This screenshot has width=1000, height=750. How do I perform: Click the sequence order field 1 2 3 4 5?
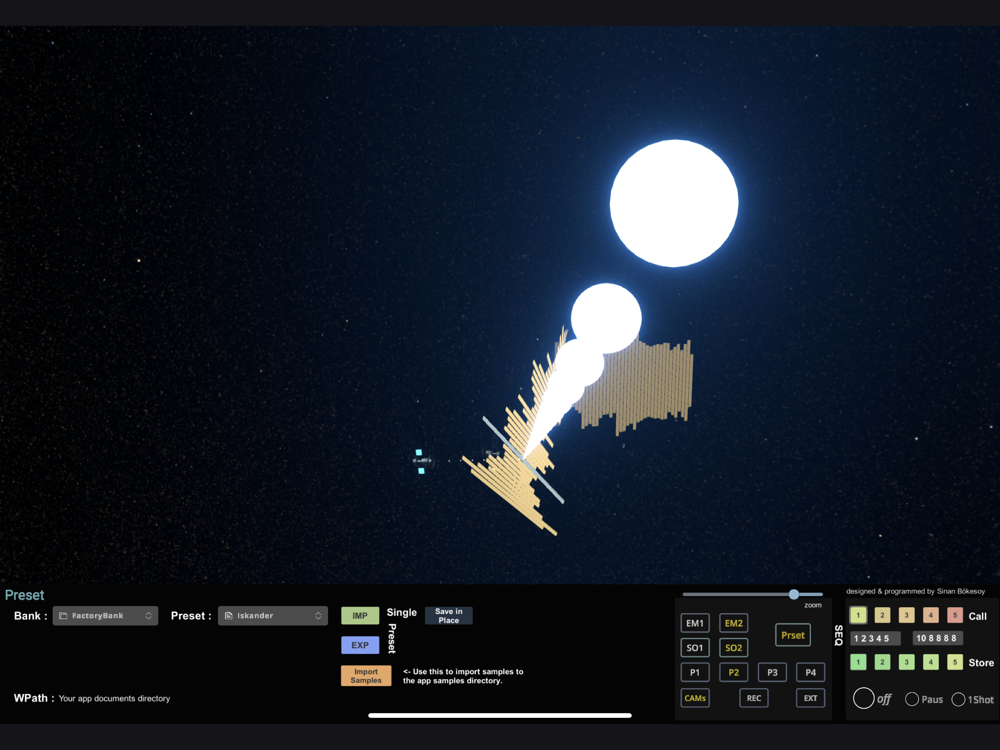tap(875, 638)
